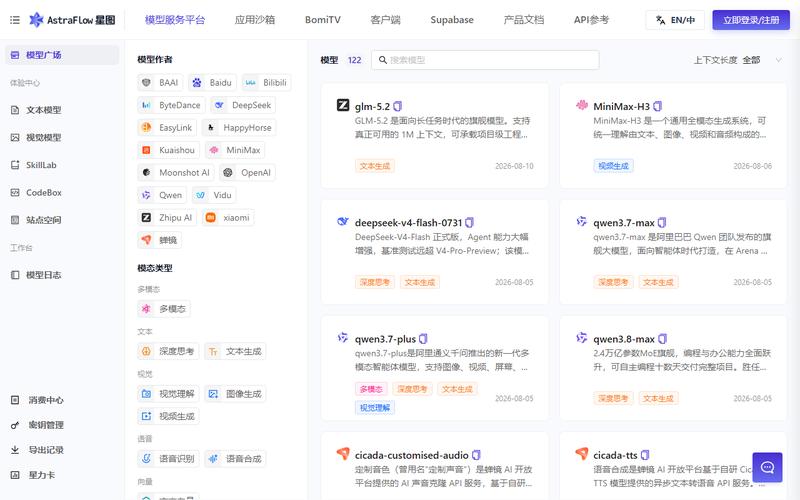Copy the cicada-tts name icon

click(645, 455)
